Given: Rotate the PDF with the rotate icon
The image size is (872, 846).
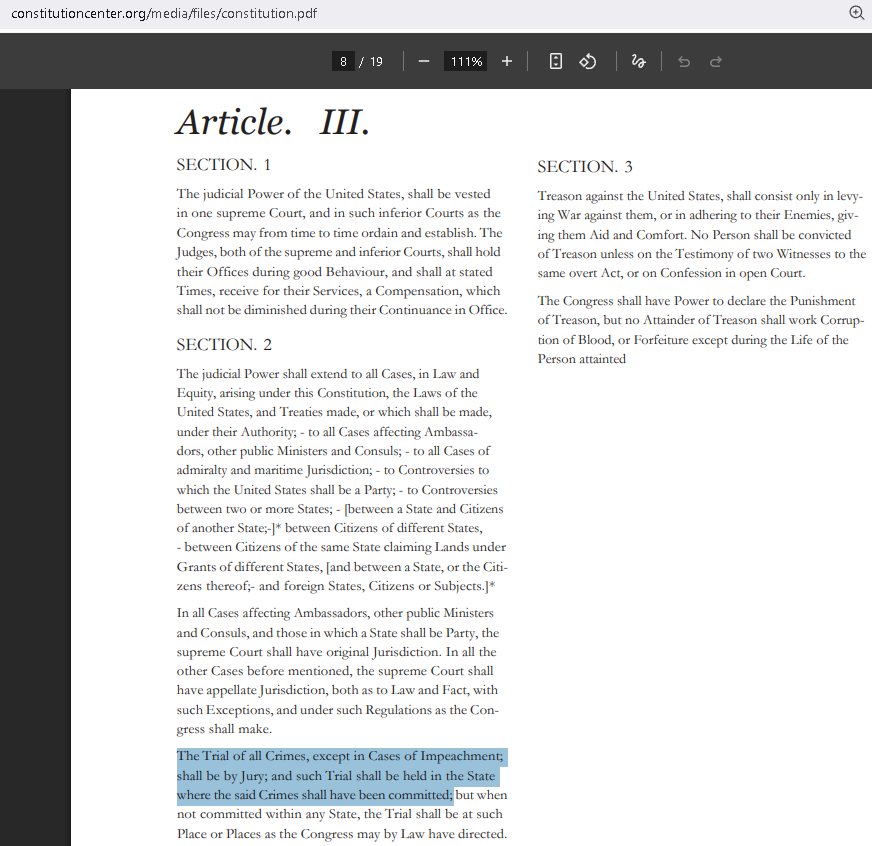Looking at the screenshot, I should pos(588,61).
